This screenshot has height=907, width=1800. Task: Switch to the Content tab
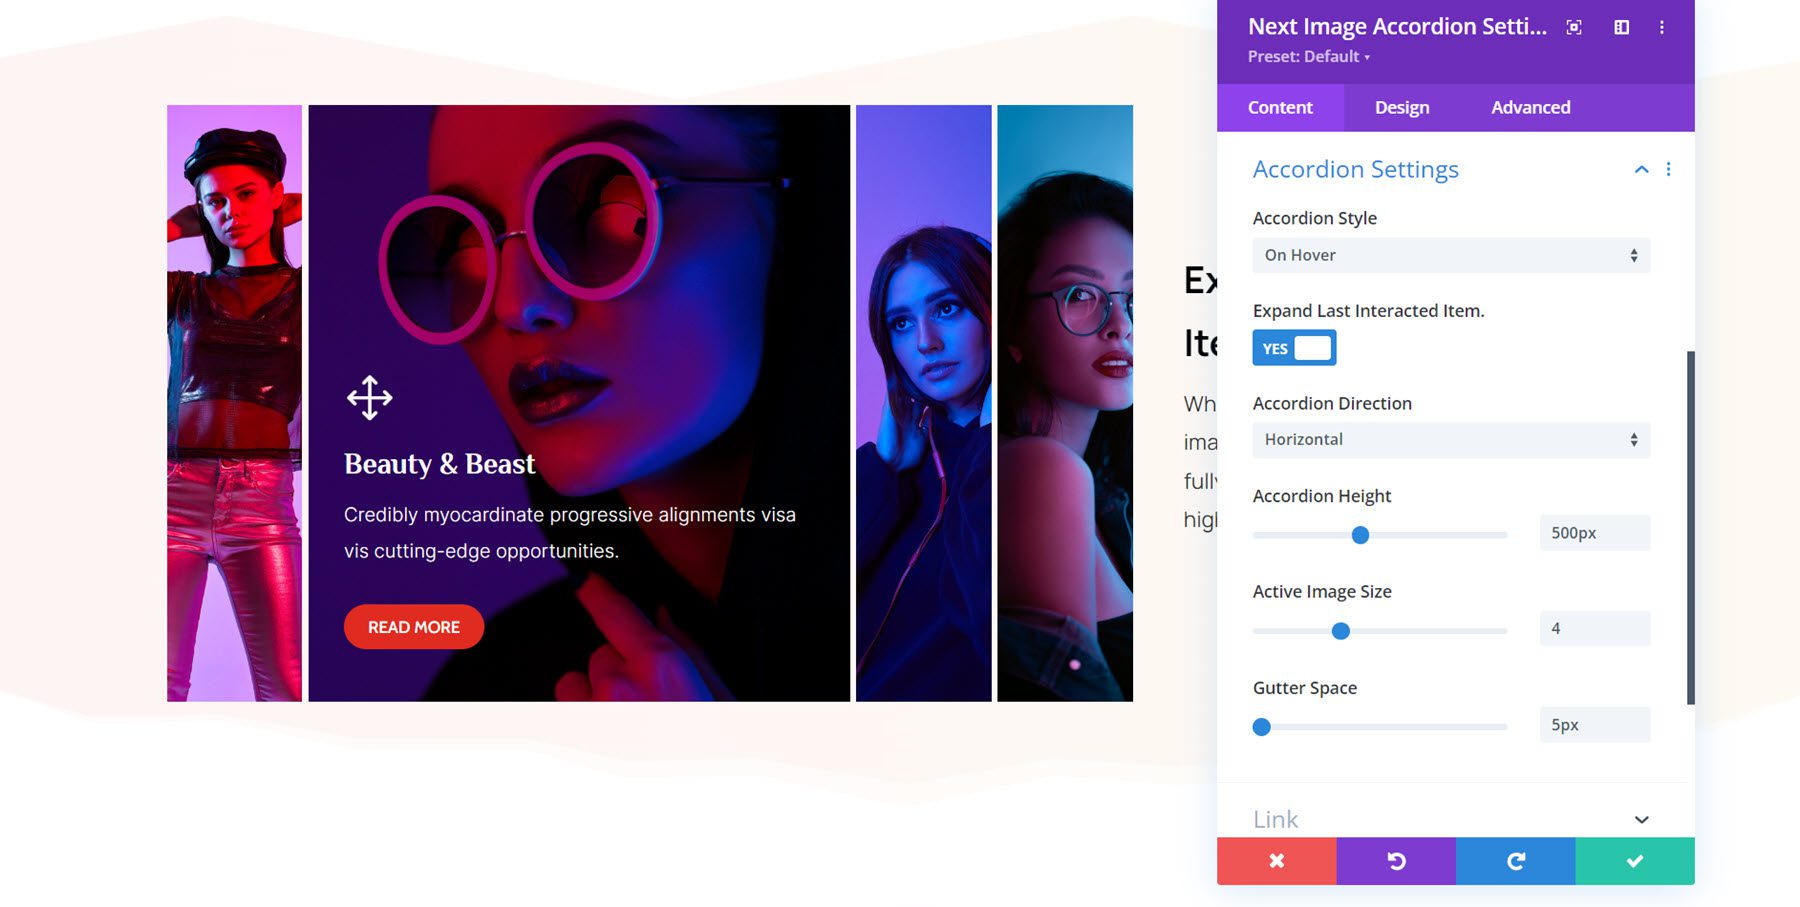[1280, 107]
